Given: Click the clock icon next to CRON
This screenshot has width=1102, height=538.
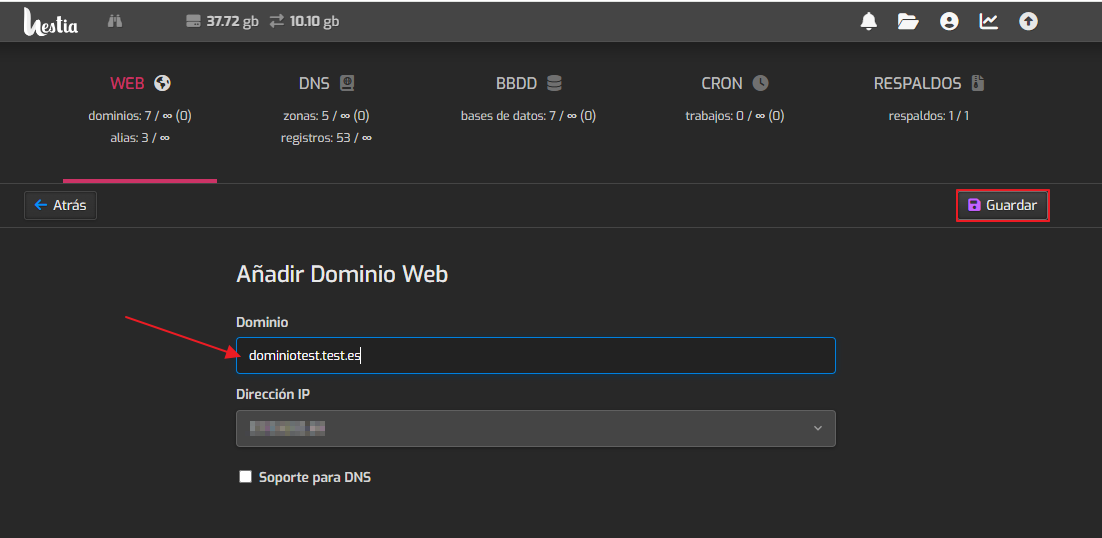Looking at the screenshot, I should click(760, 83).
